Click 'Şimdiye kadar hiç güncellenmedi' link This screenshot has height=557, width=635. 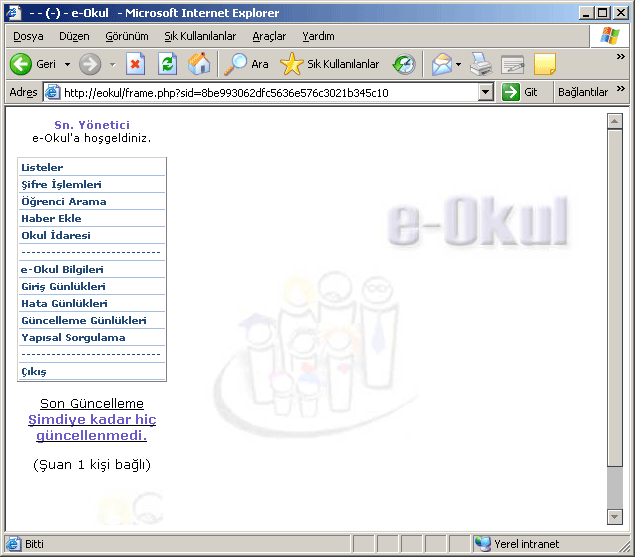(92, 427)
